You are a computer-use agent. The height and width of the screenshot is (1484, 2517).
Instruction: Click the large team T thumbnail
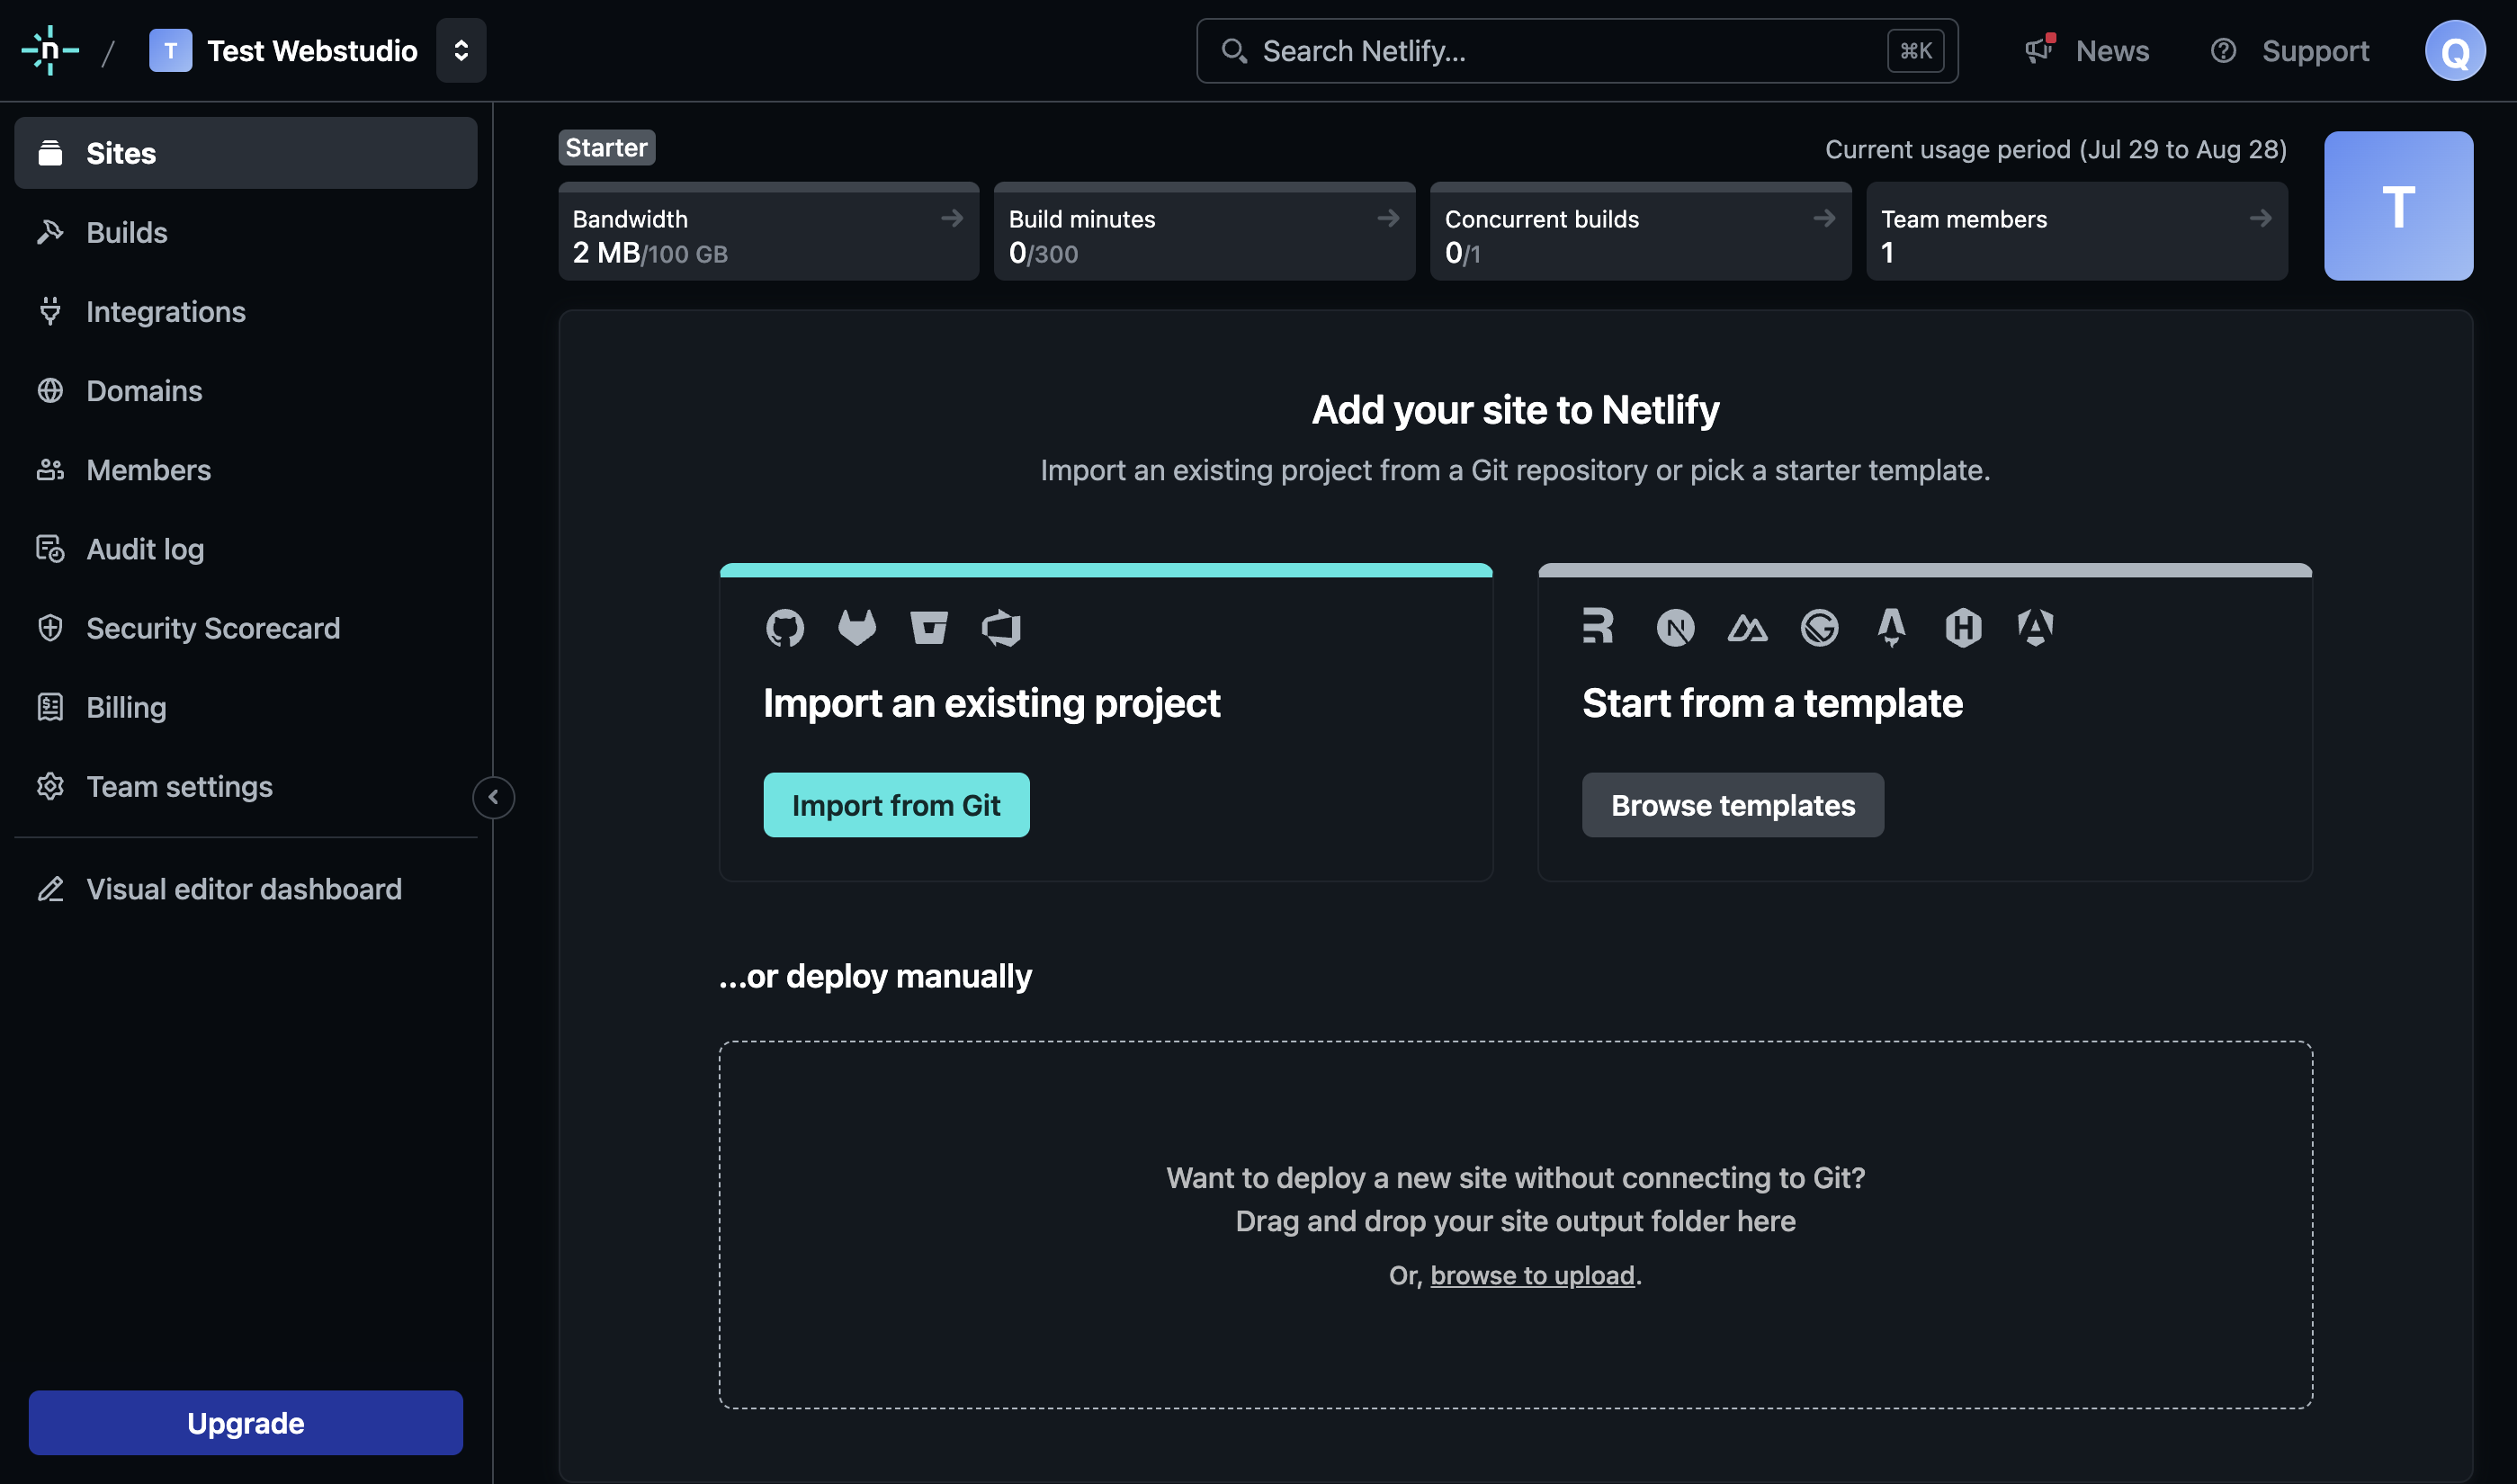[x=2398, y=206]
